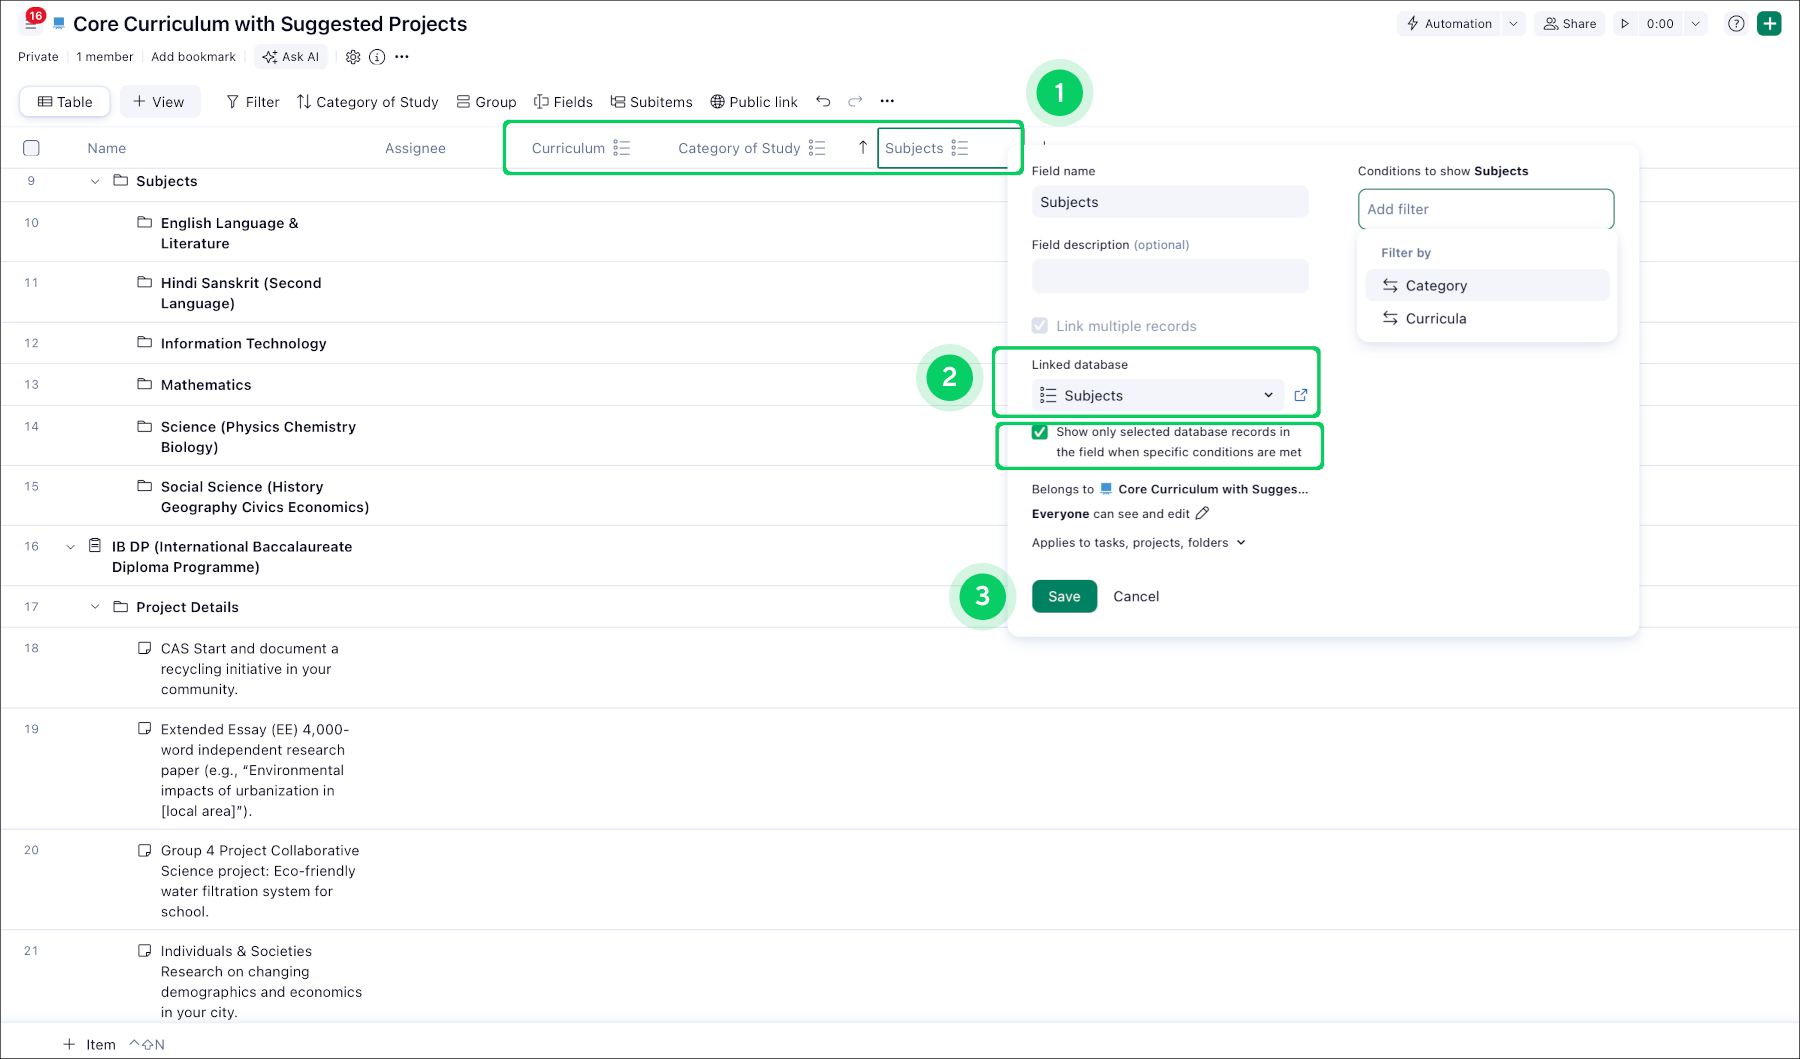Edit permissions using the pencil icon

coord(1202,513)
